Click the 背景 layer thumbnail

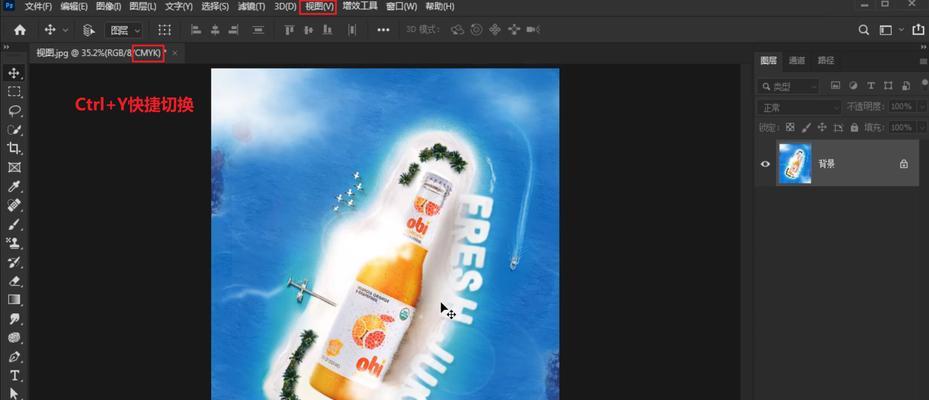tap(794, 163)
